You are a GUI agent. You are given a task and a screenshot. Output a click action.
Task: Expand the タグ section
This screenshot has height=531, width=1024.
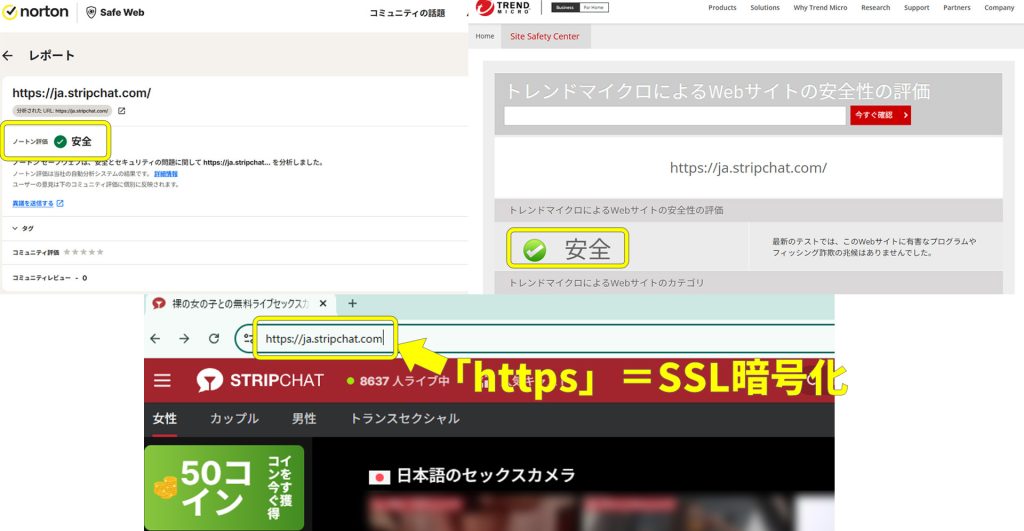point(23,229)
